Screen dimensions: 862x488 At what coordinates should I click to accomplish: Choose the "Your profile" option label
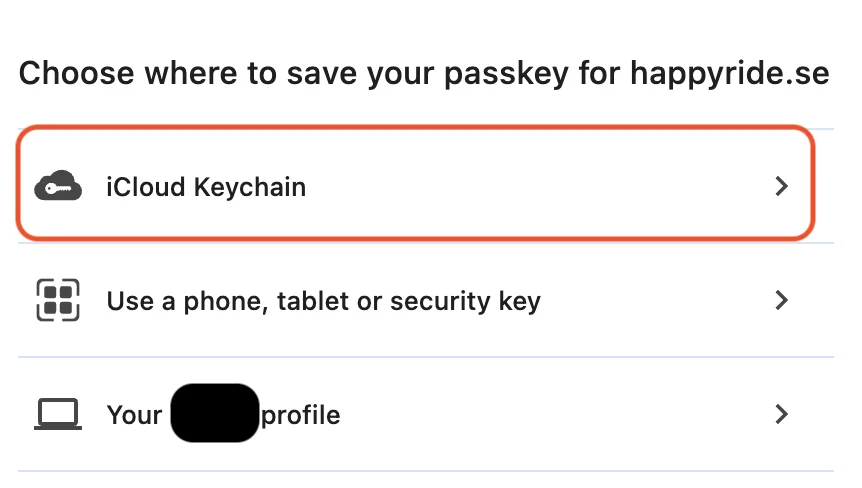pyautogui.click(x=300, y=415)
